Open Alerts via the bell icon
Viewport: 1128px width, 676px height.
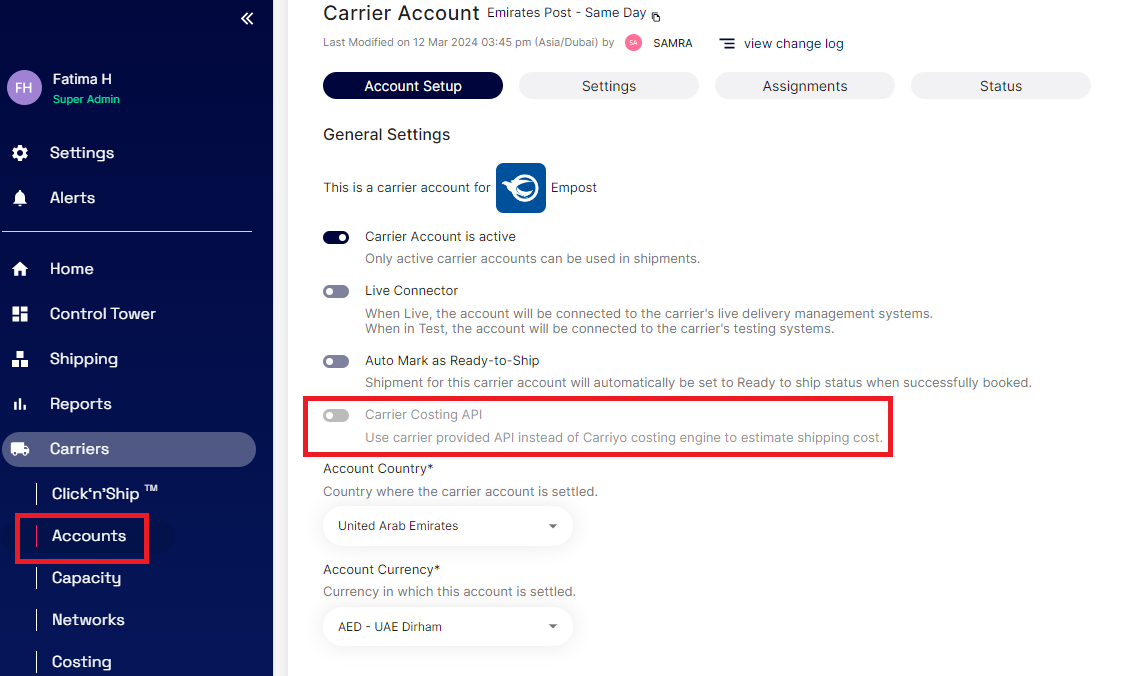pos(20,198)
